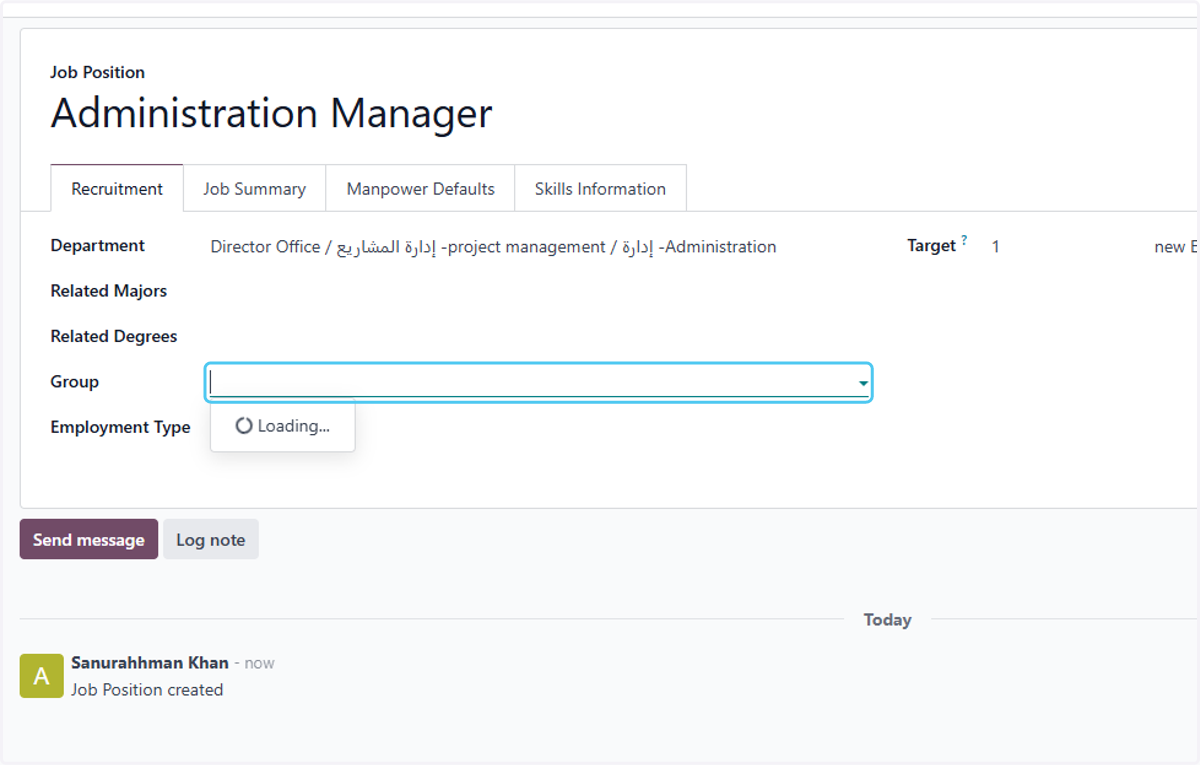The height and width of the screenshot is (765, 1200).
Task: Switch to the Job Summary tab
Action: click(254, 188)
